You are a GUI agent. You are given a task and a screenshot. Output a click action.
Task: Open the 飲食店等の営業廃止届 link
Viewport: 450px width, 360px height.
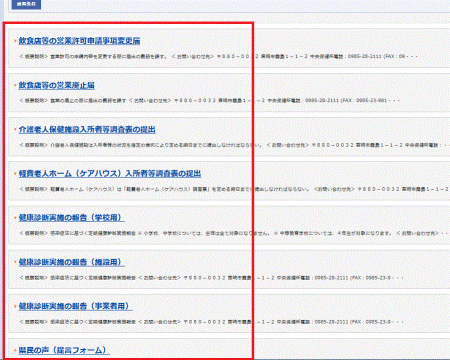pyautogui.click(x=56, y=85)
